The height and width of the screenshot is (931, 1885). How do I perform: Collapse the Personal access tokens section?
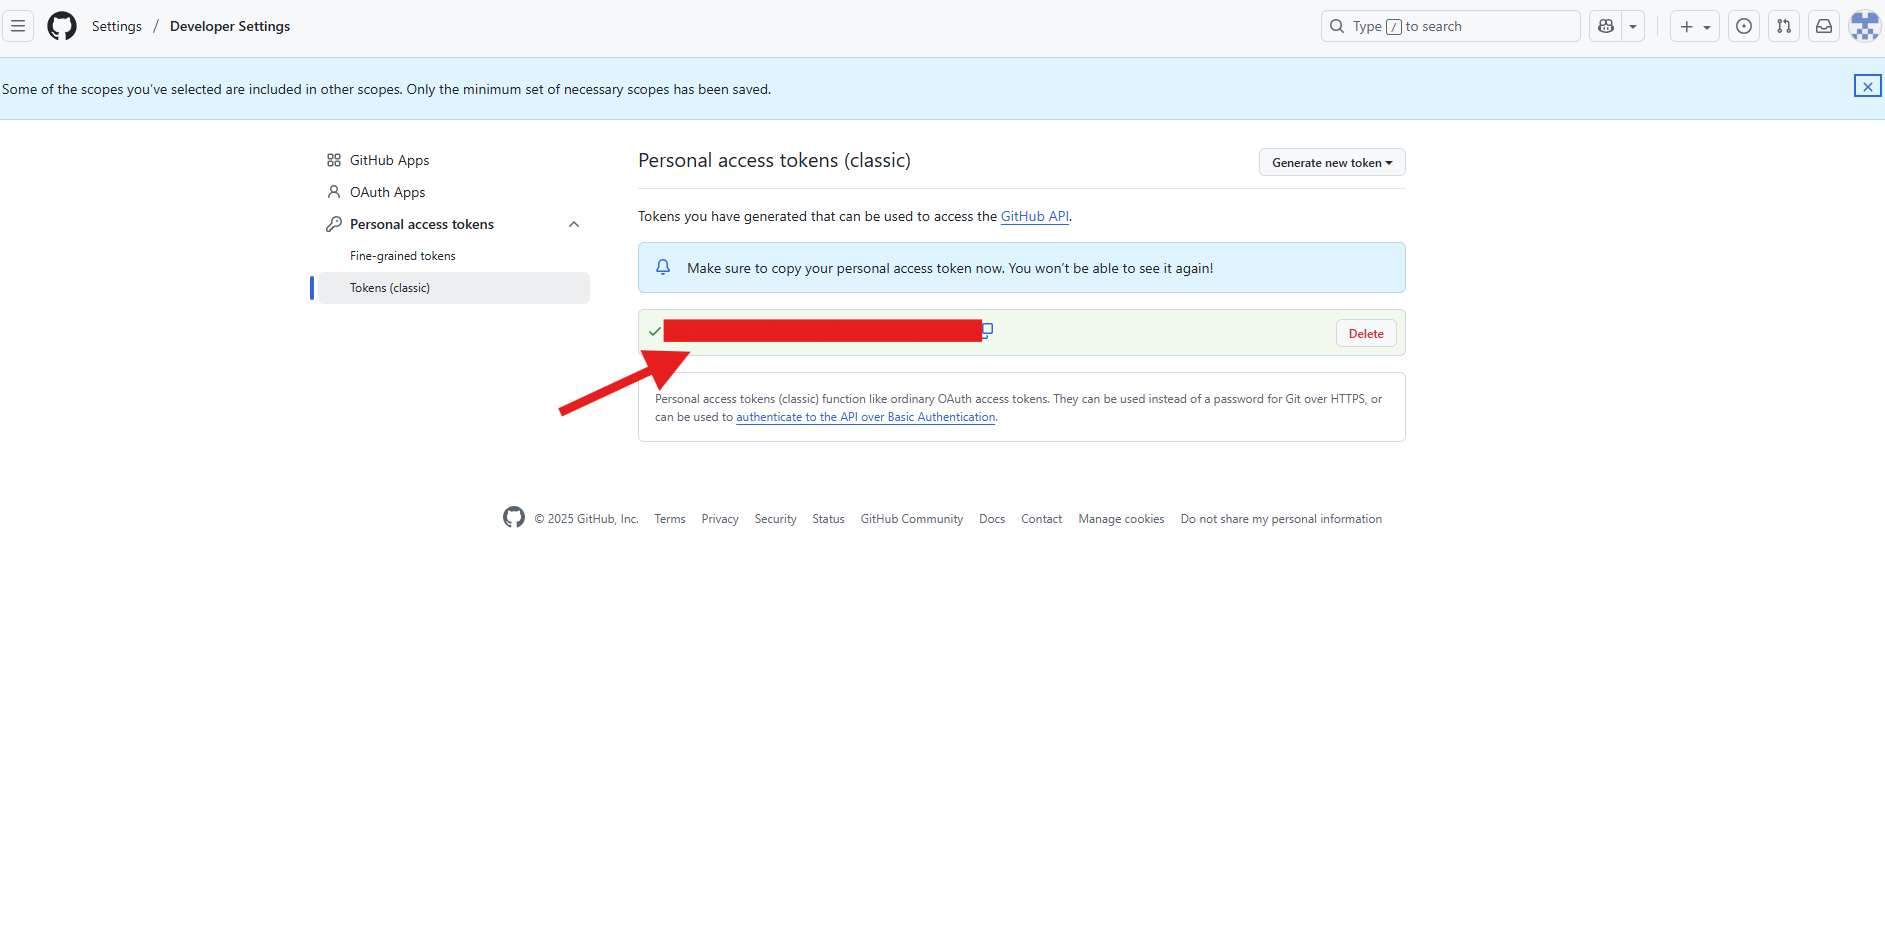click(574, 224)
